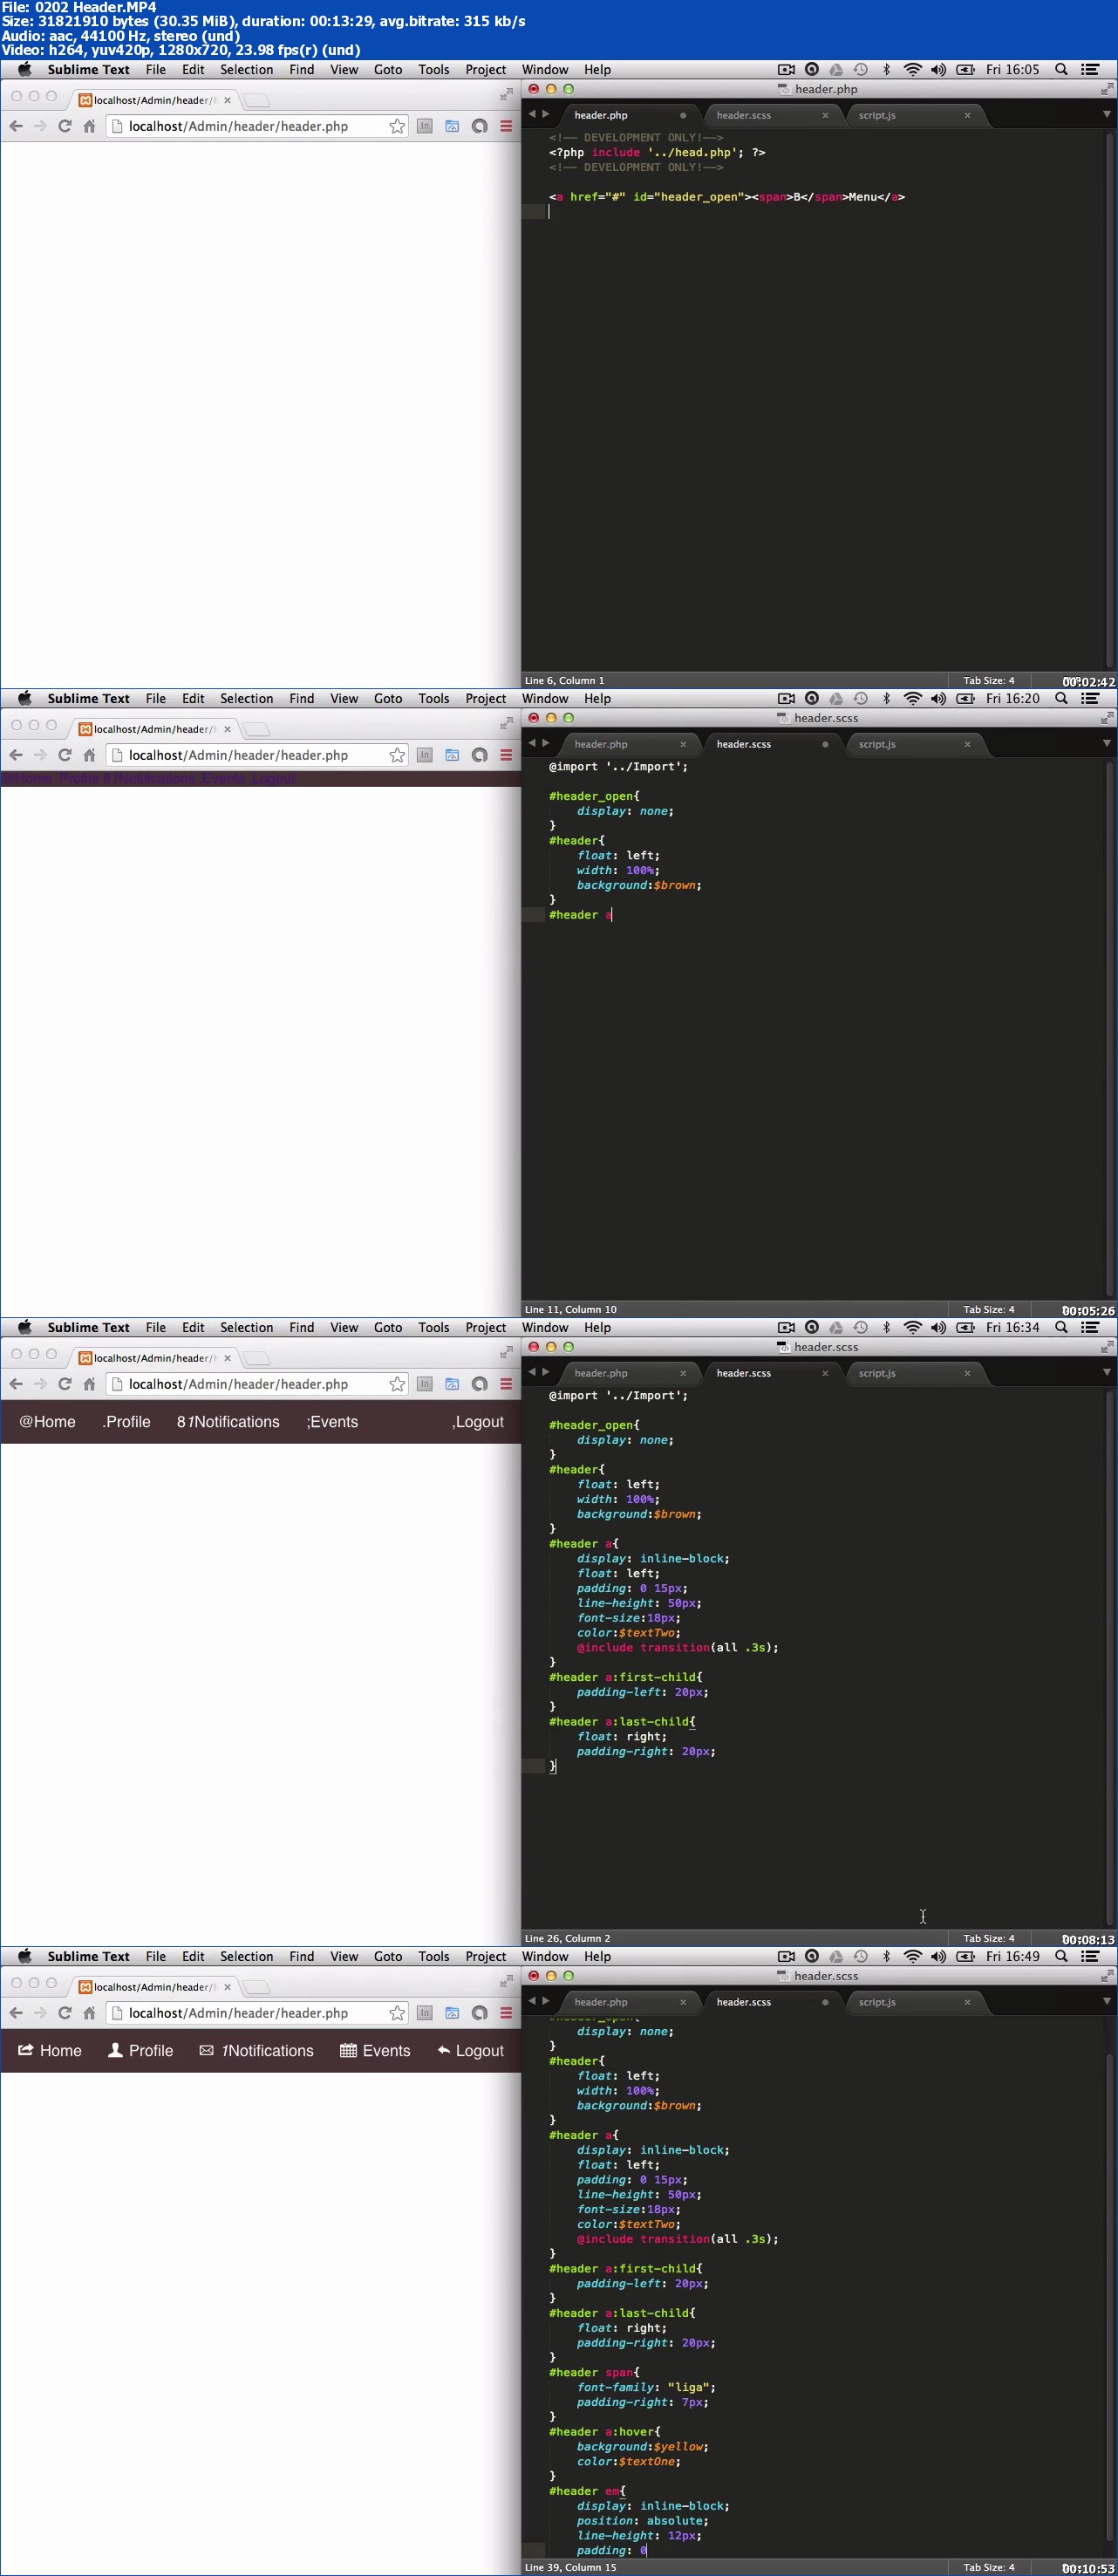Image resolution: width=1118 pixels, height=2576 pixels.
Task: Click the Apple logo in the 16:05 frame's menu bar
Action: pos(25,69)
